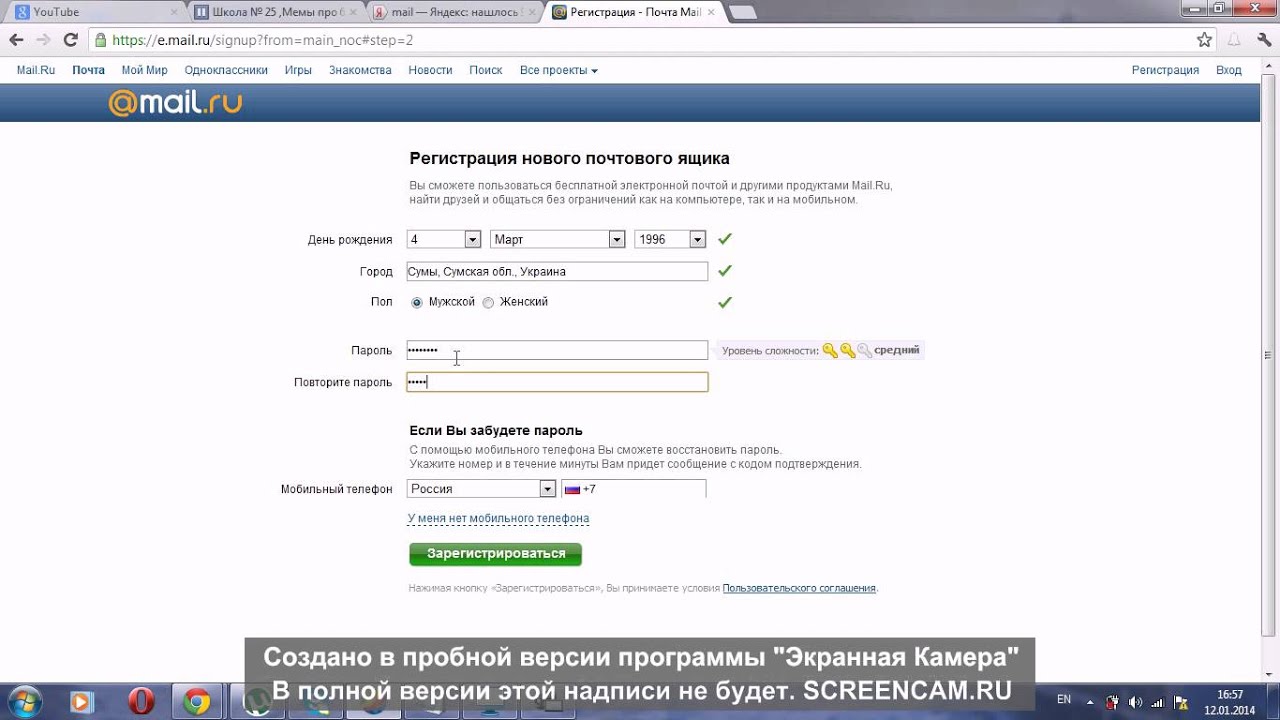Open Мой Мир in top navigation
The image size is (1280, 720).
coord(145,70)
